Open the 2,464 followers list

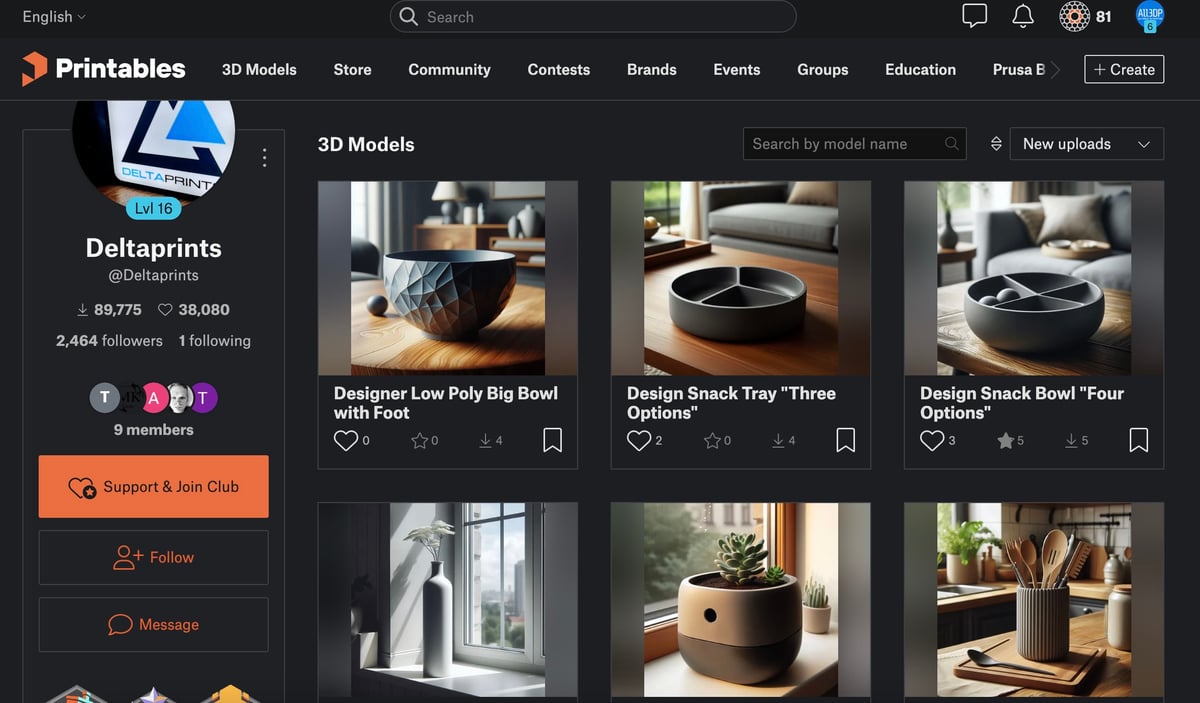click(109, 341)
